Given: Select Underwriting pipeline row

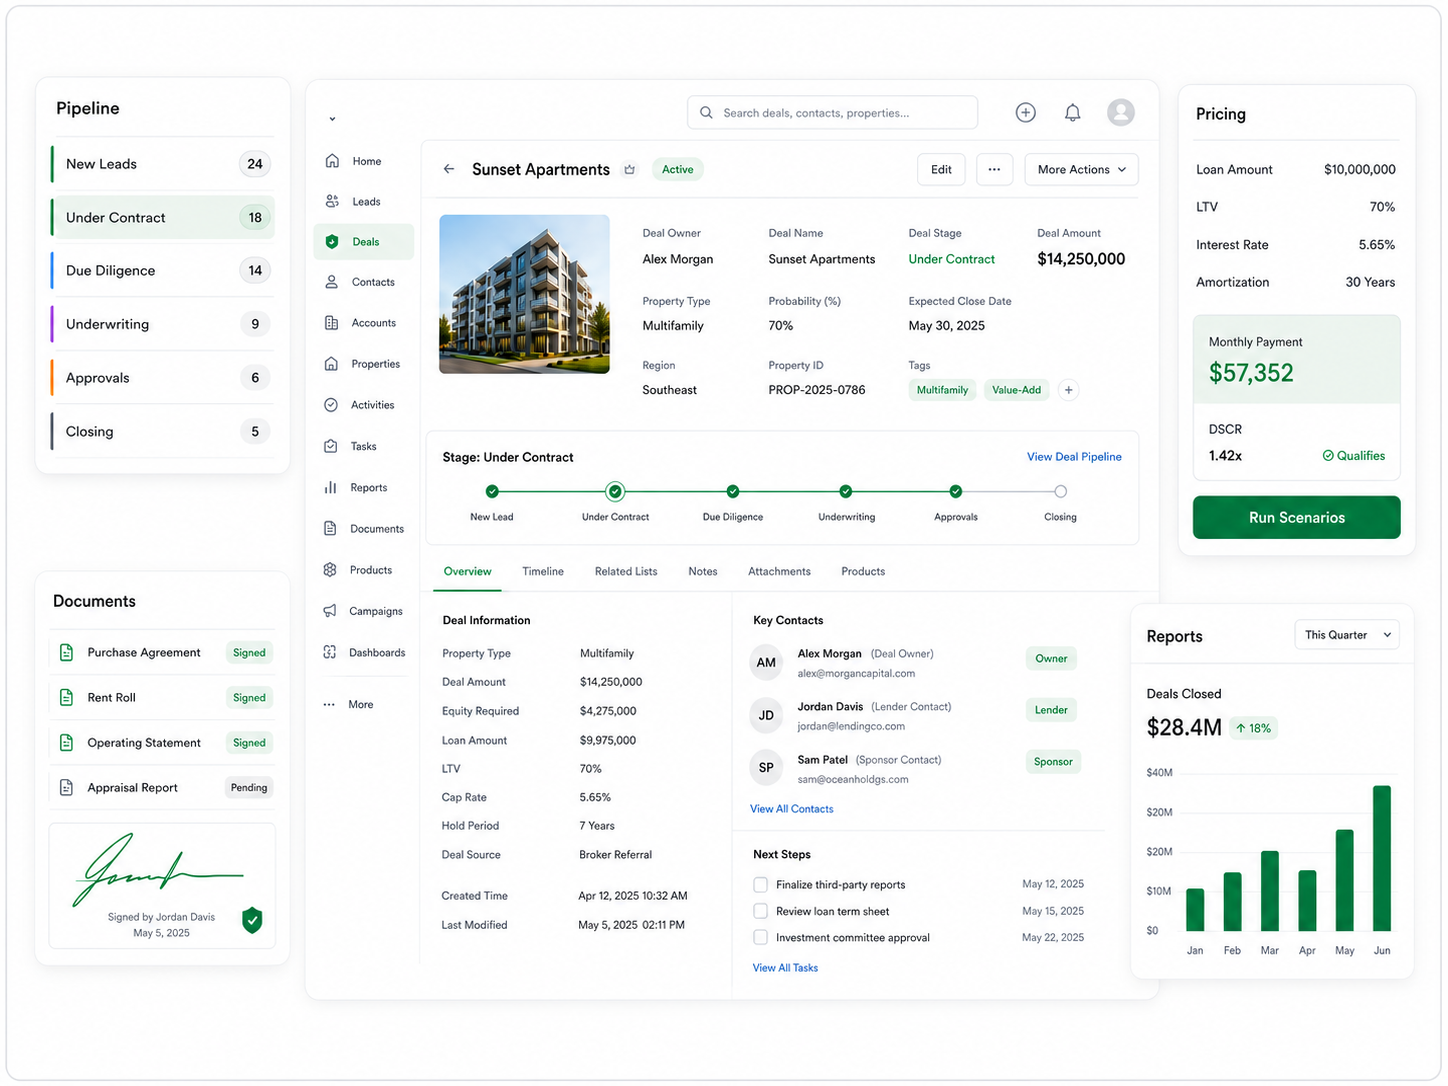Looking at the screenshot, I should 162,324.
